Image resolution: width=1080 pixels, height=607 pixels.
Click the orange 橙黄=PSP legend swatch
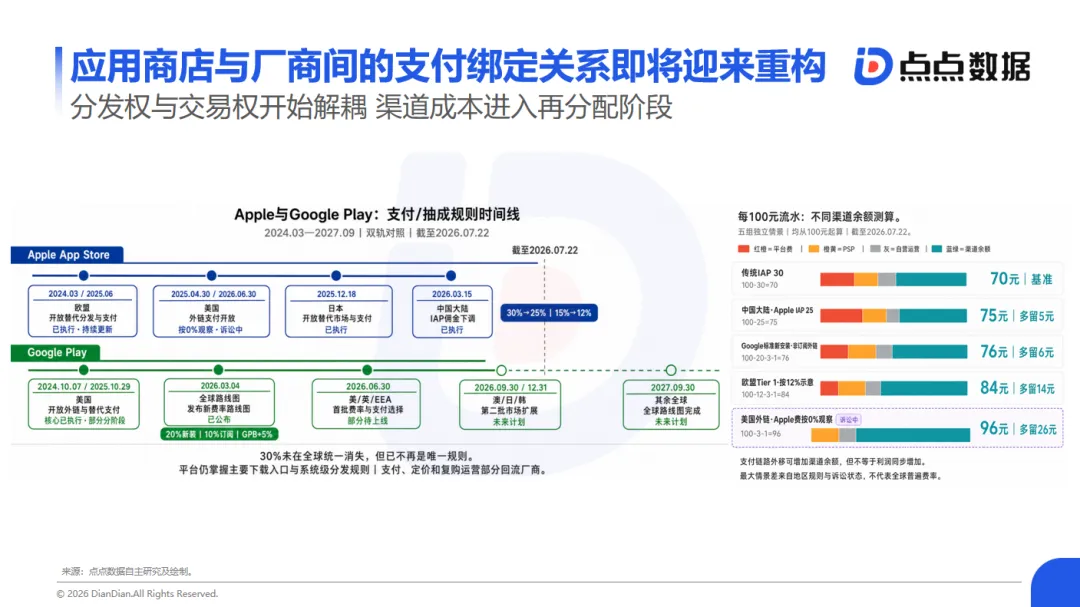click(813, 249)
